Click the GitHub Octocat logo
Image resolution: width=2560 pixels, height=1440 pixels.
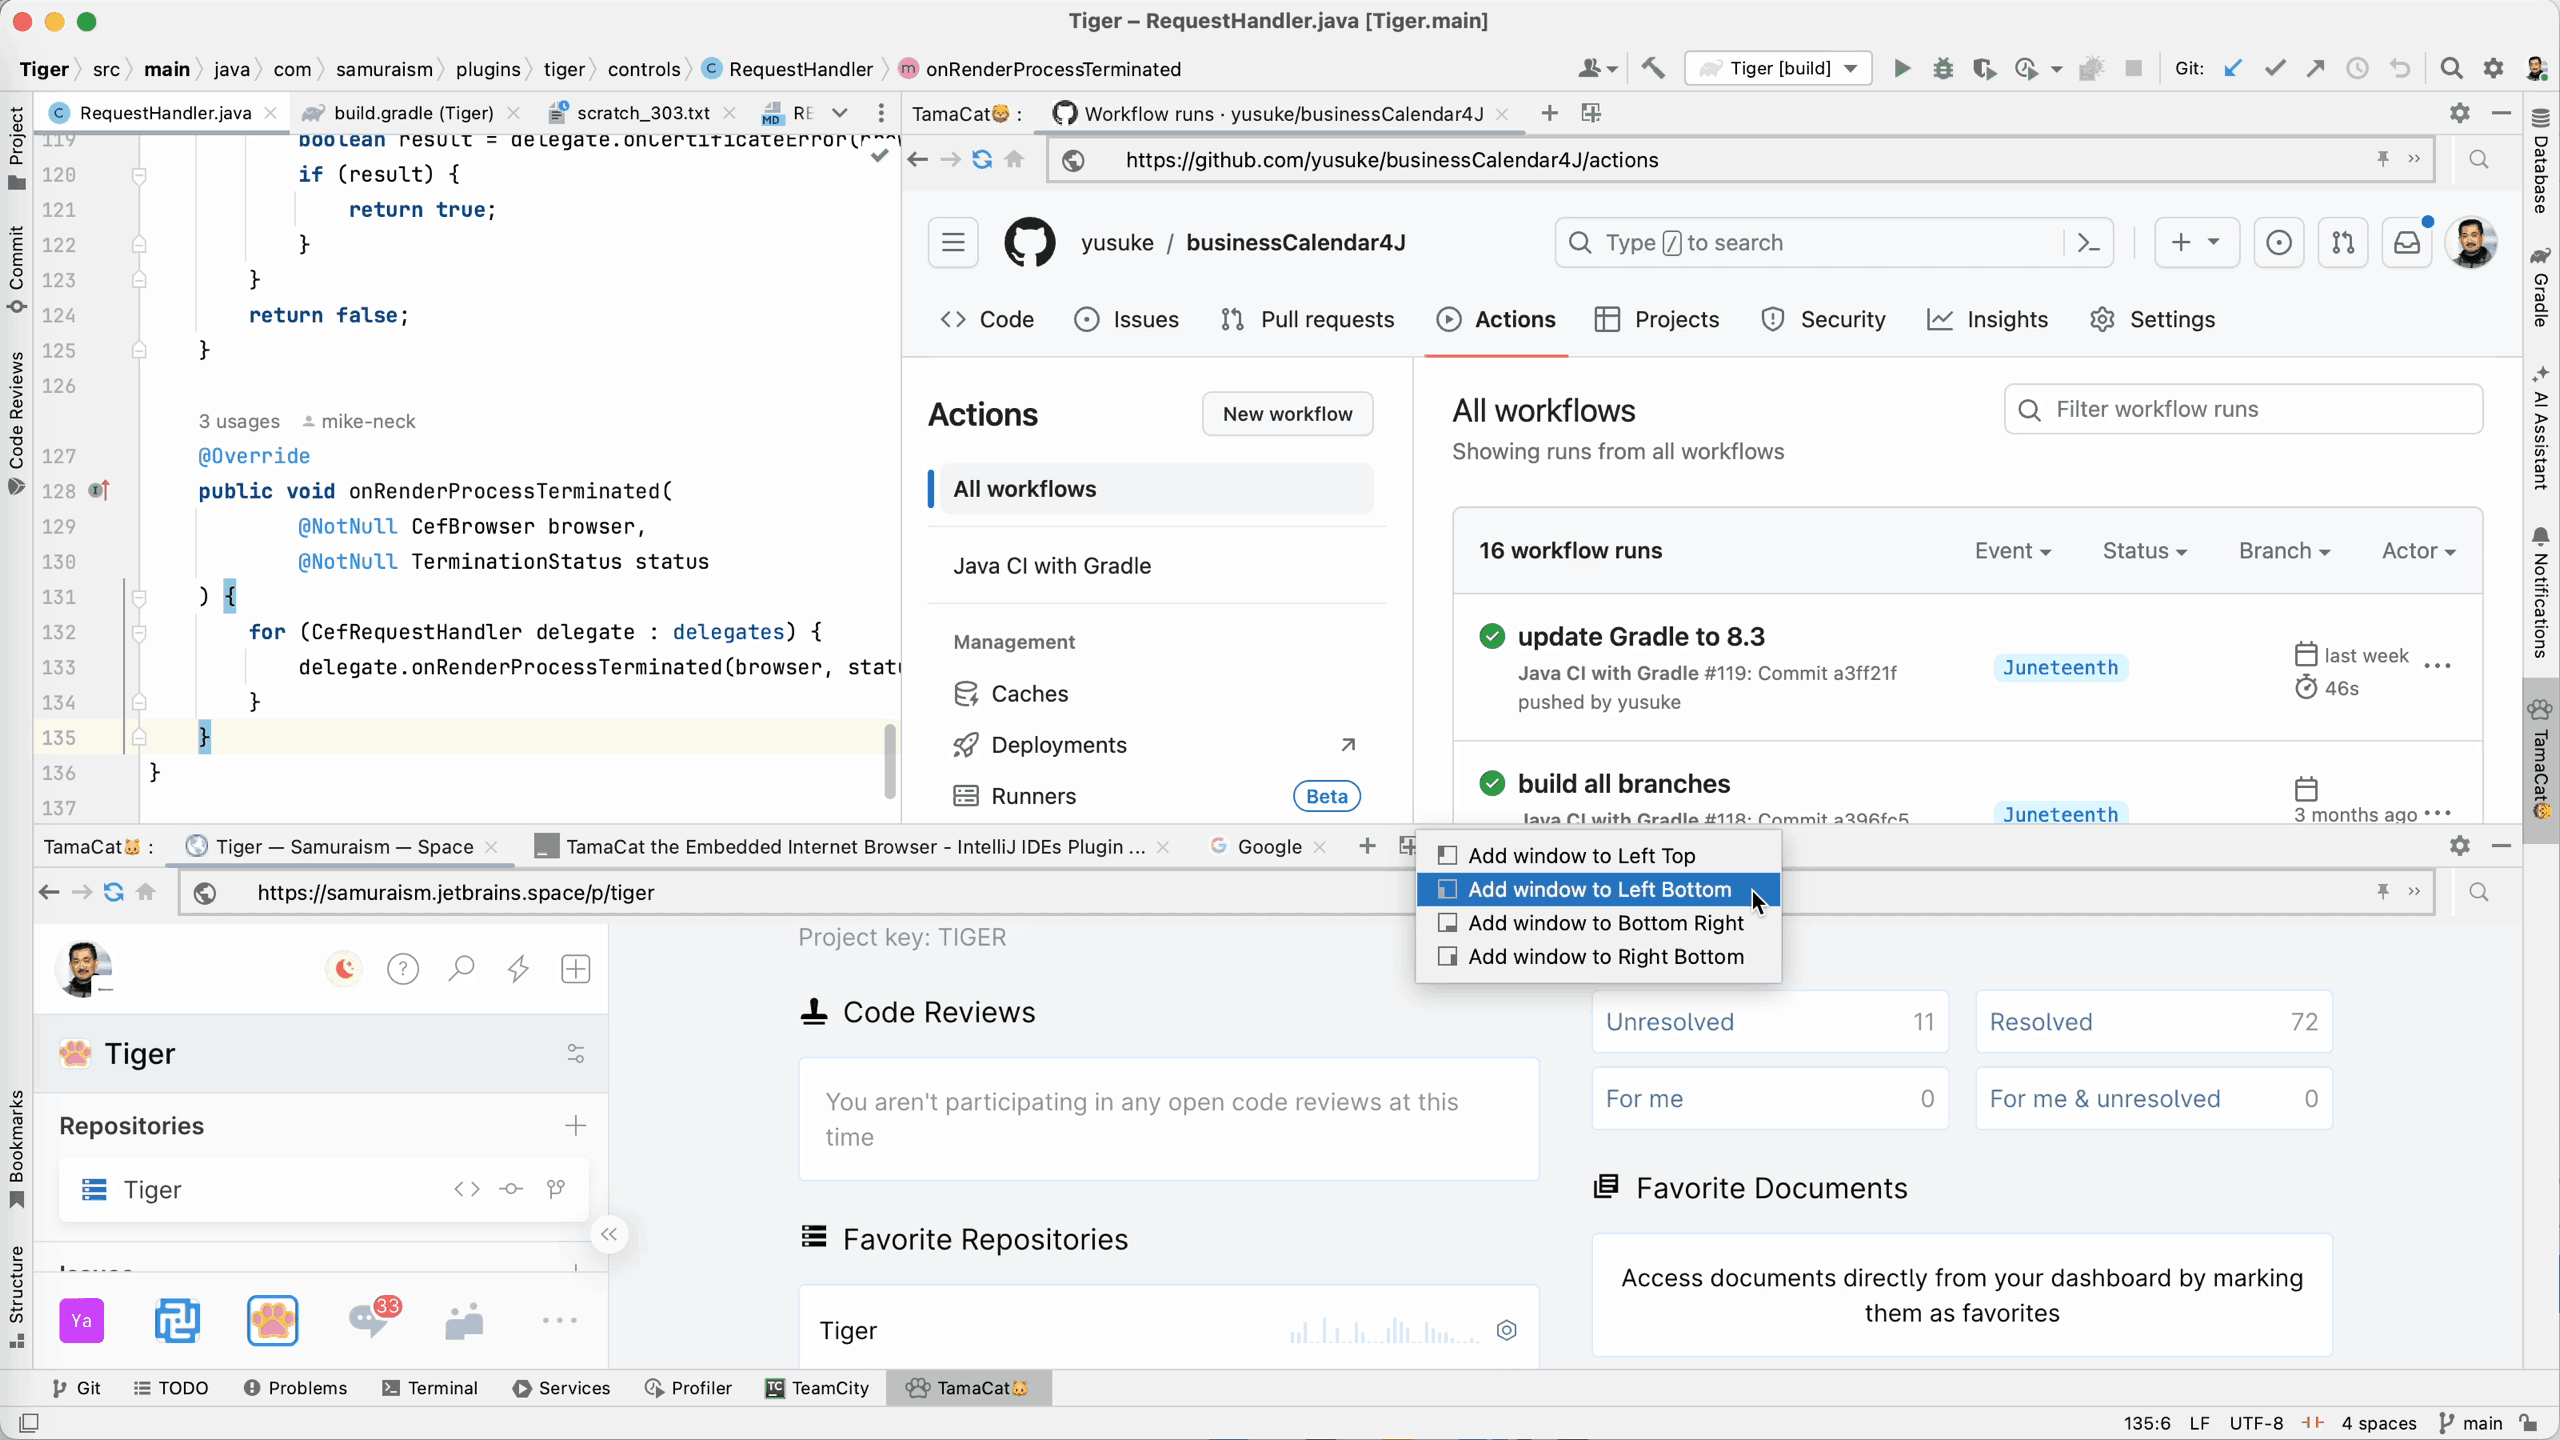coord(1030,243)
